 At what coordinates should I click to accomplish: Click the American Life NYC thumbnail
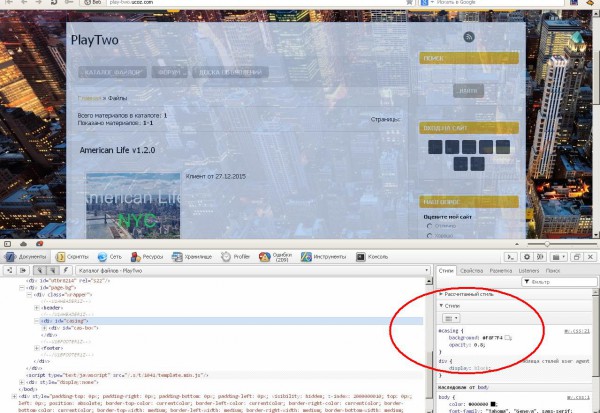click(x=133, y=206)
